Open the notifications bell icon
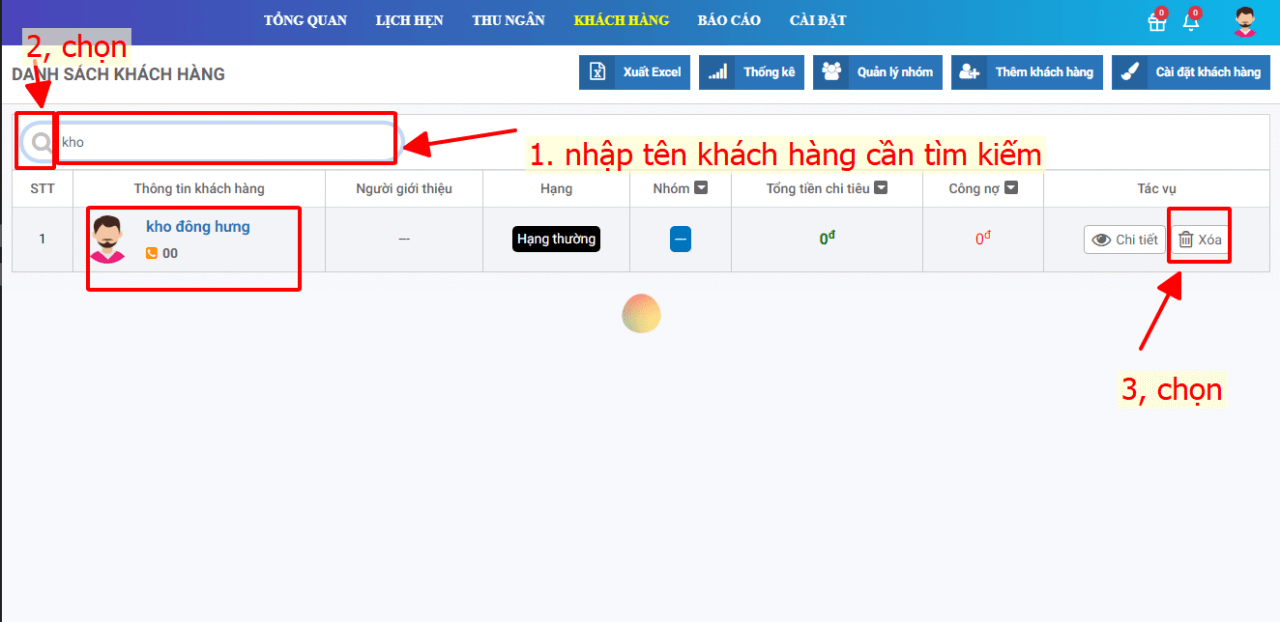 click(x=1191, y=22)
